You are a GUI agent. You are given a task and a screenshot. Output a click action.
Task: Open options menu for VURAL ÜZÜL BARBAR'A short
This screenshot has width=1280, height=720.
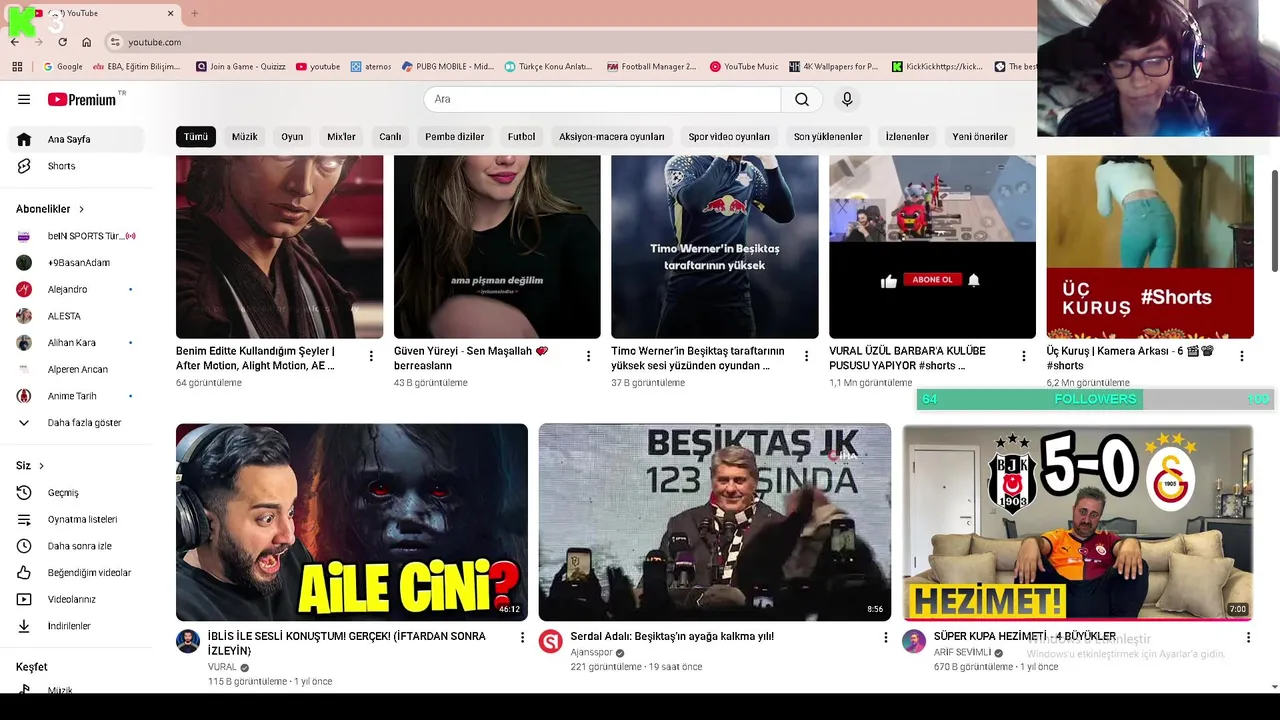(x=1023, y=356)
